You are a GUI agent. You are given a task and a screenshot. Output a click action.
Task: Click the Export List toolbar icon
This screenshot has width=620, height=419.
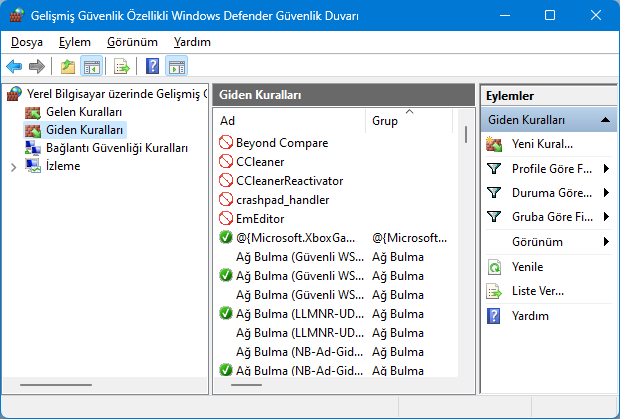(x=121, y=66)
